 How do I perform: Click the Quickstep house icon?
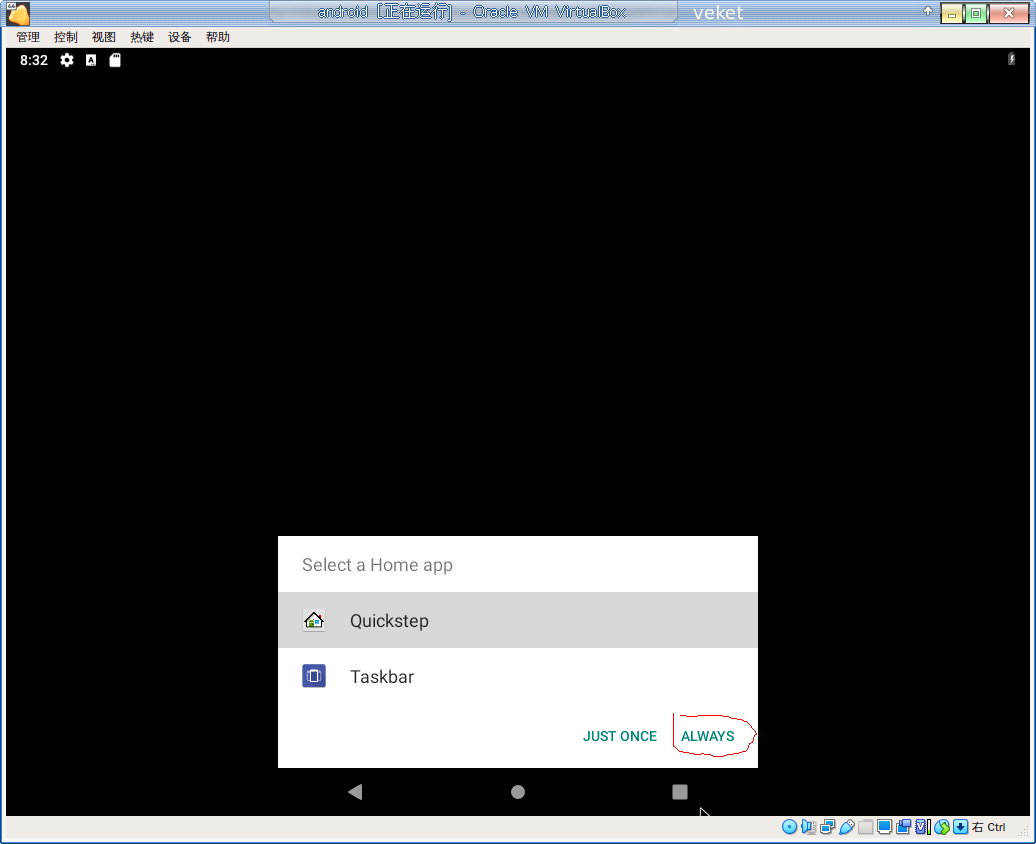point(314,621)
